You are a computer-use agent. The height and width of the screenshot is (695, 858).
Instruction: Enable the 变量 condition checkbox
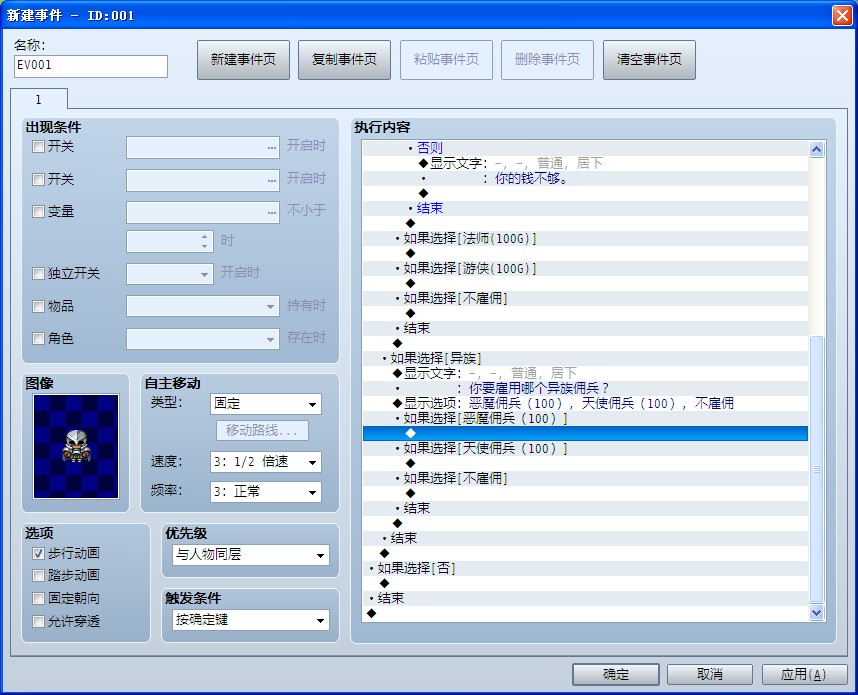(38, 212)
